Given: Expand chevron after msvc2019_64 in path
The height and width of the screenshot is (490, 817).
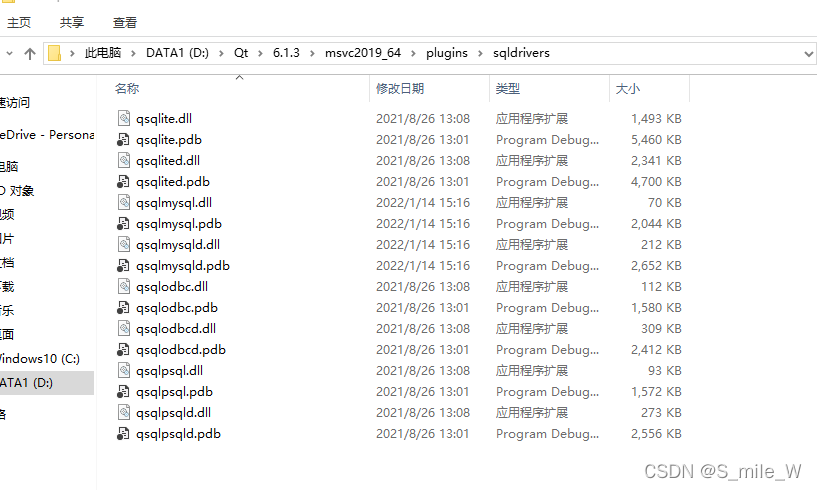Looking at the screenshot, I should coord(414,53).
